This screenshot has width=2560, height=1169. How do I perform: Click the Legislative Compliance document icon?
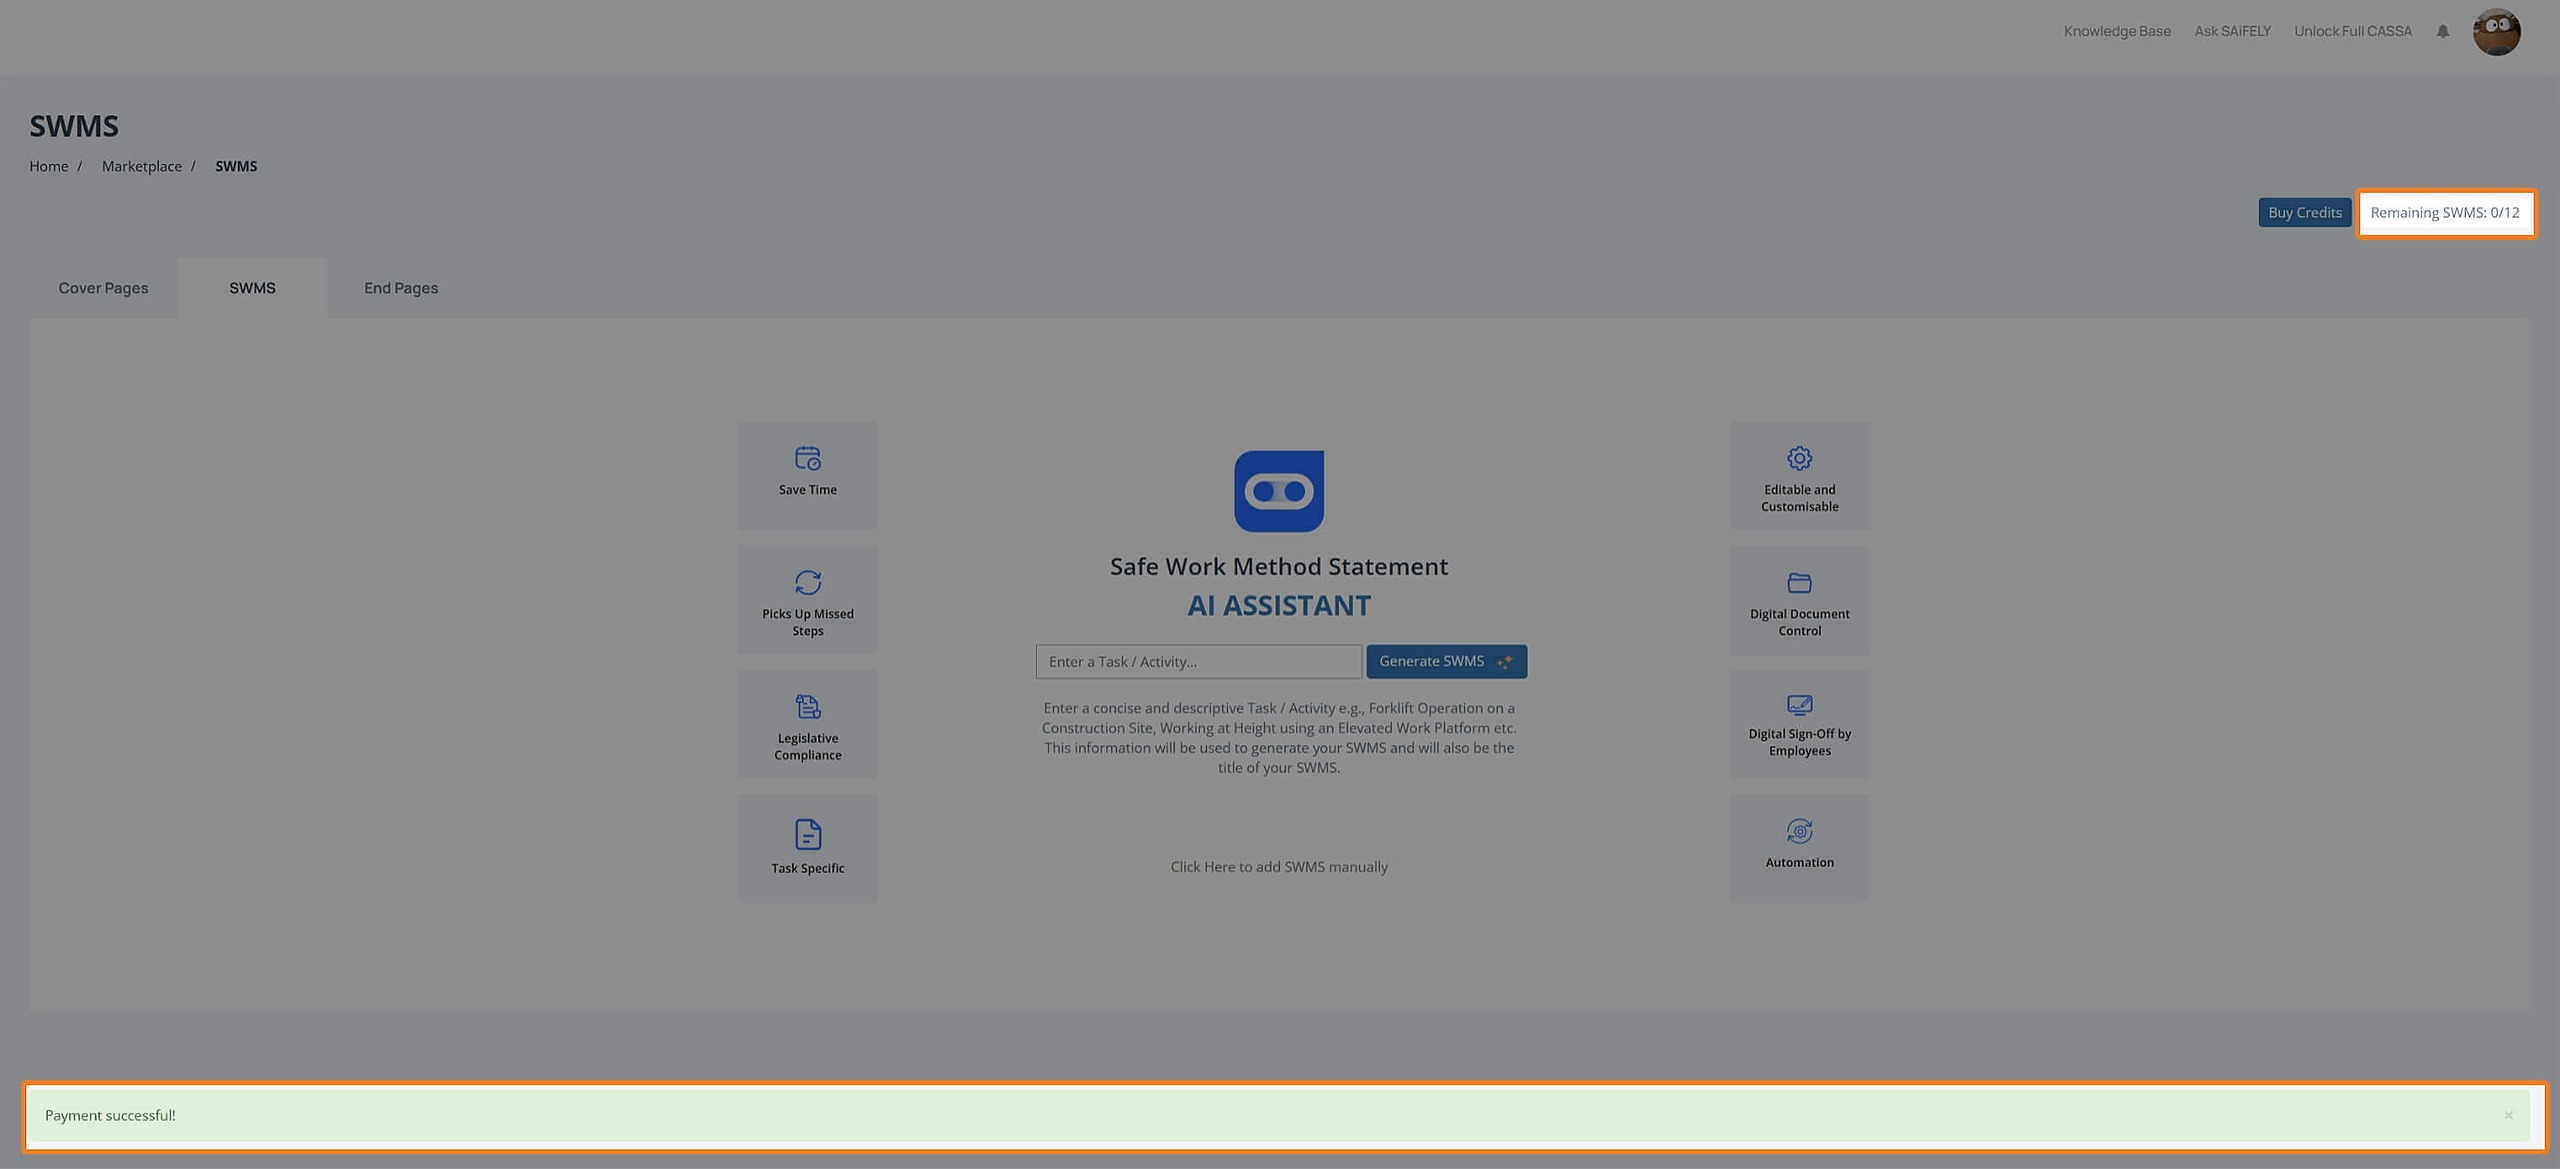click(807, 706)
